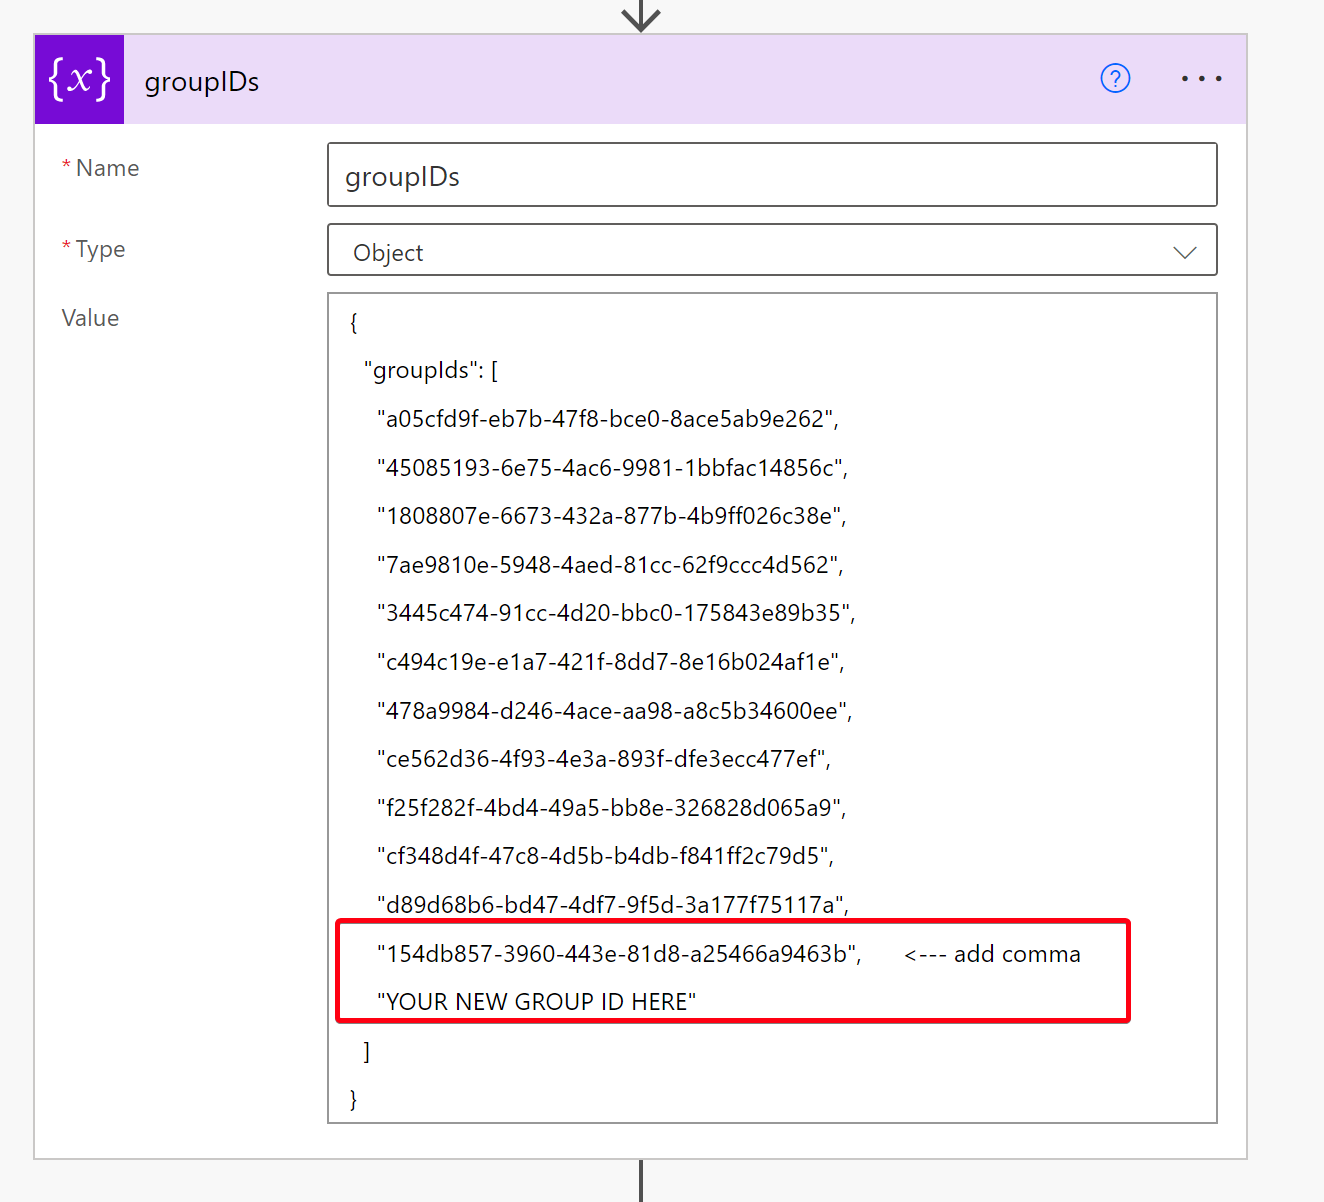Image resolution: width=1324 pixels, height=1202 pixels.
Task: Click the opening curly brace in Value
Action: tap(353, 322)
